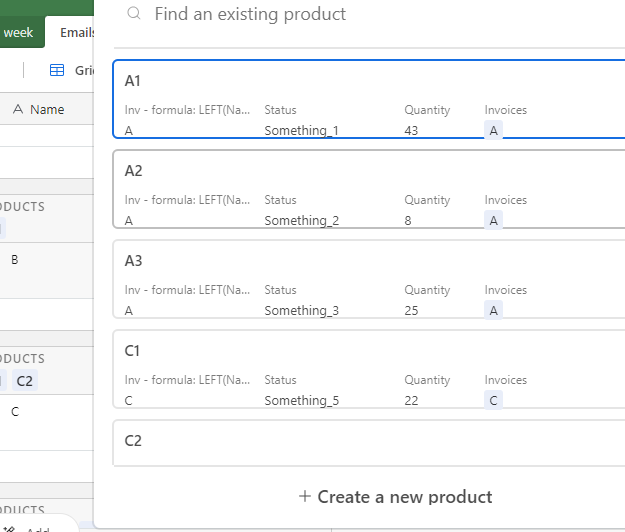Open the Grid view icon
Image resolution: width=625 pixels, height=532 pixels.
57,70
